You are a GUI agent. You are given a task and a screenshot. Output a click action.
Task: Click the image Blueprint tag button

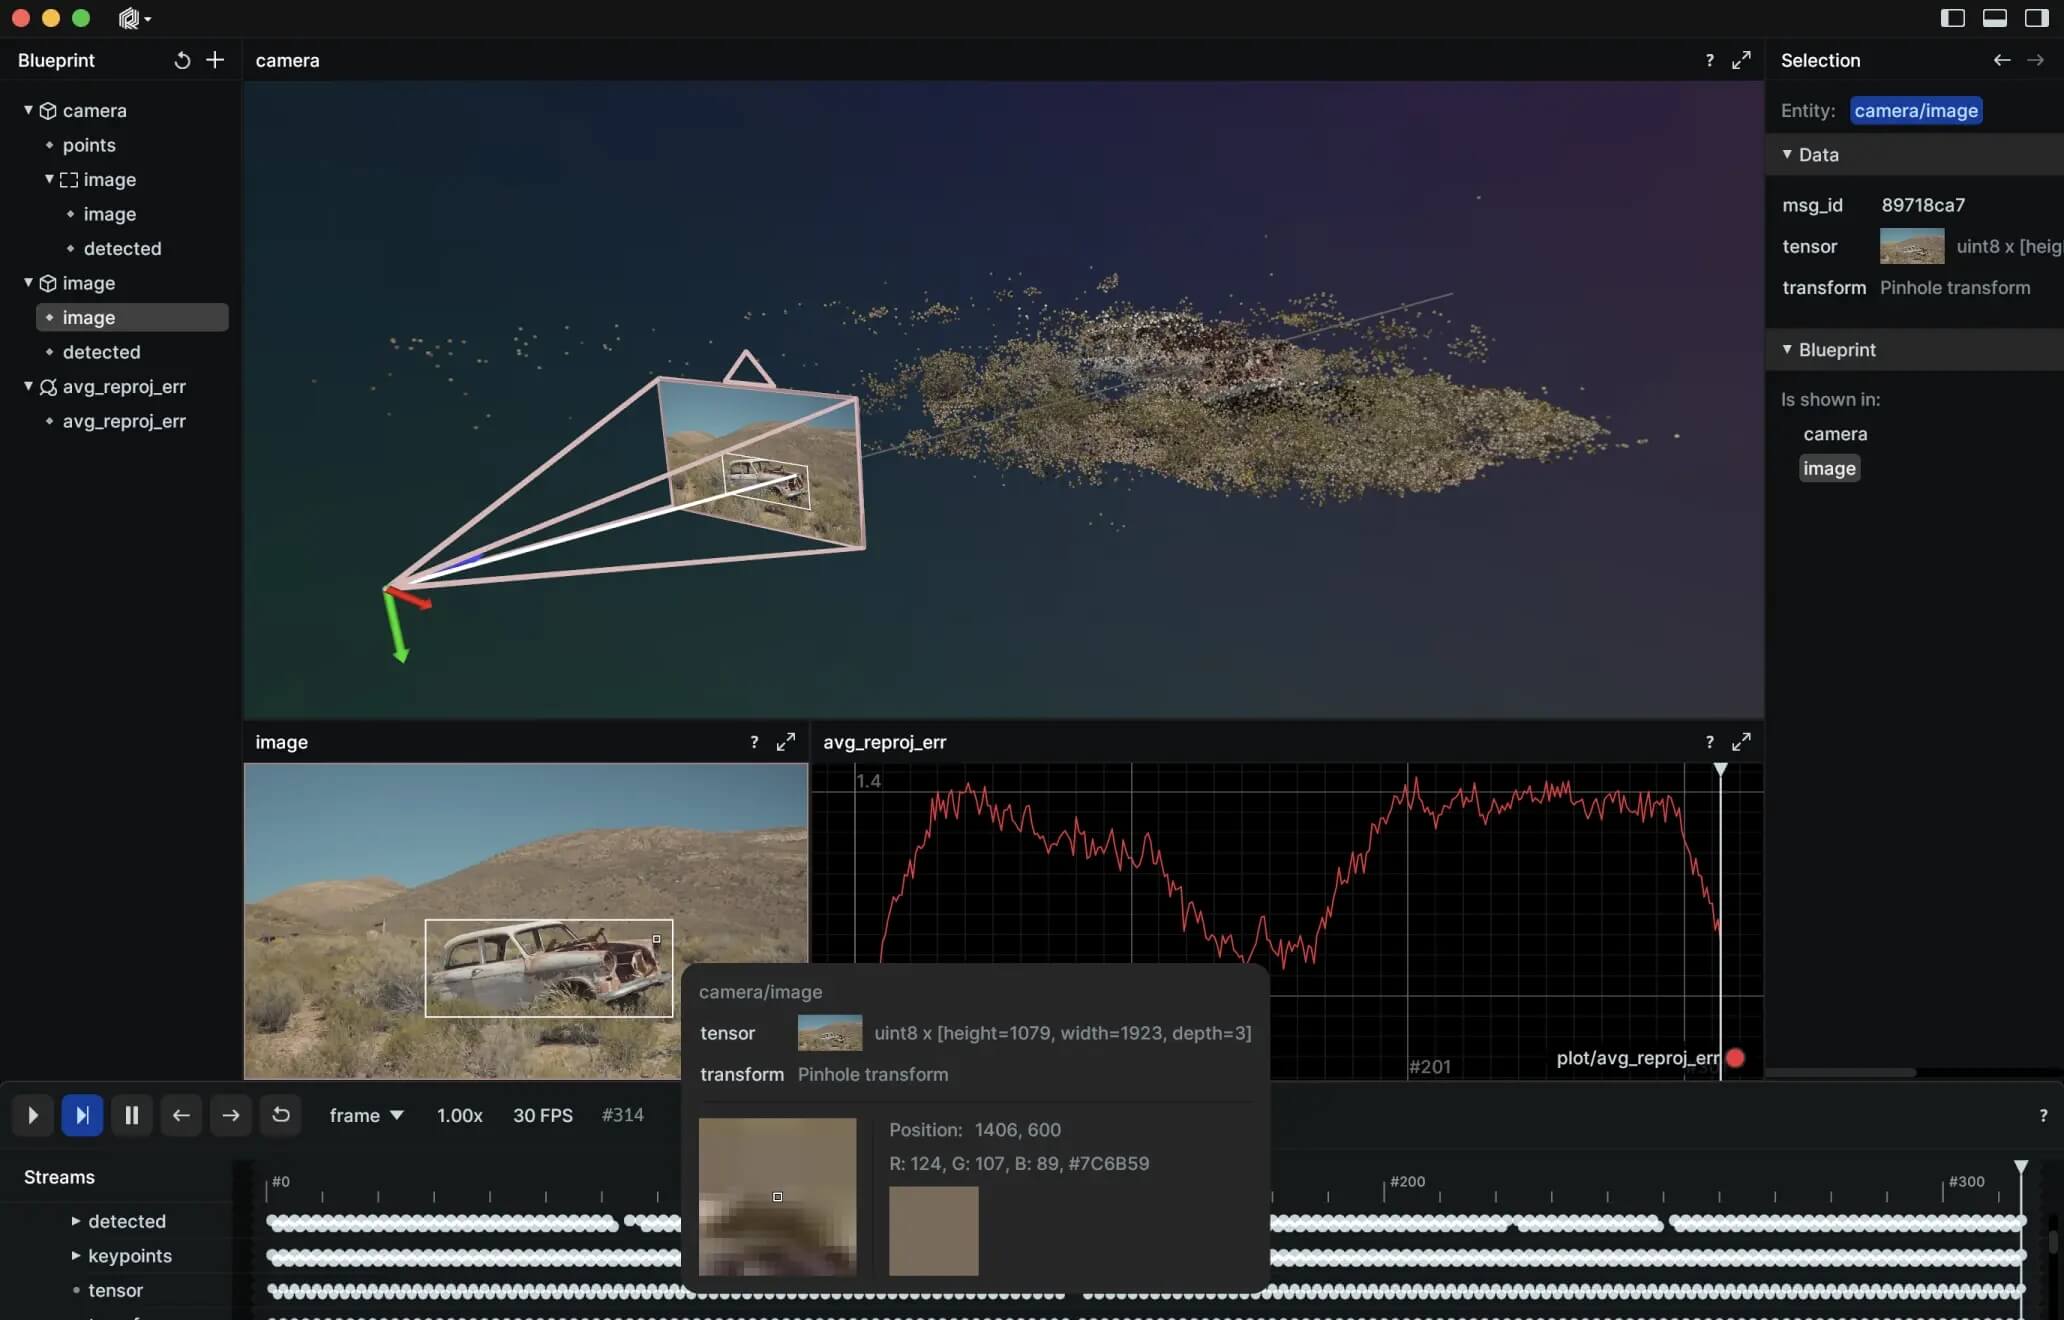[1828, 468]
